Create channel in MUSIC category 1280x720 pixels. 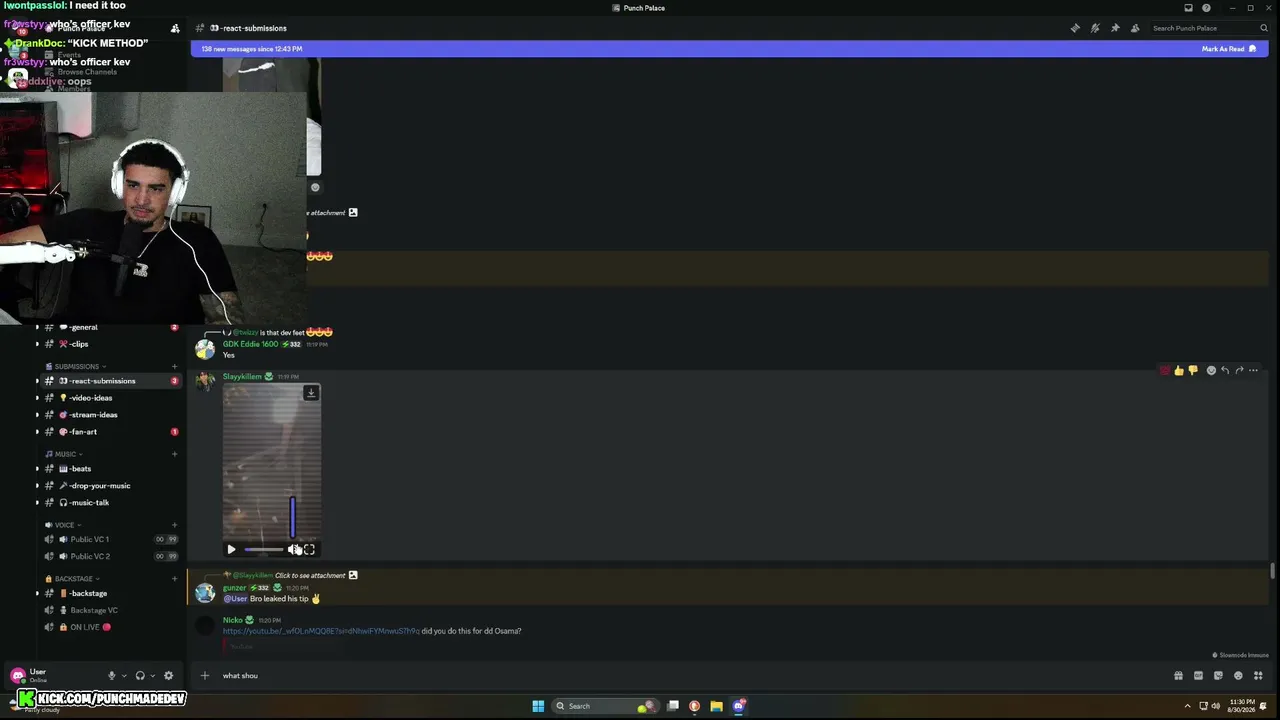(x=175, y=454)
